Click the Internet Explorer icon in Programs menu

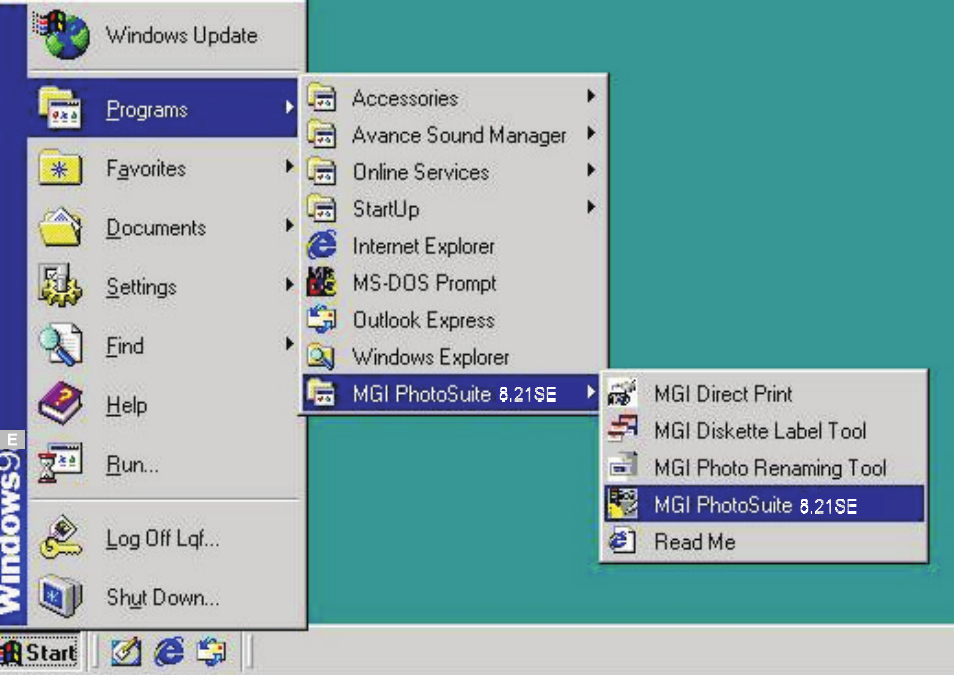click(x=322, y=246)
